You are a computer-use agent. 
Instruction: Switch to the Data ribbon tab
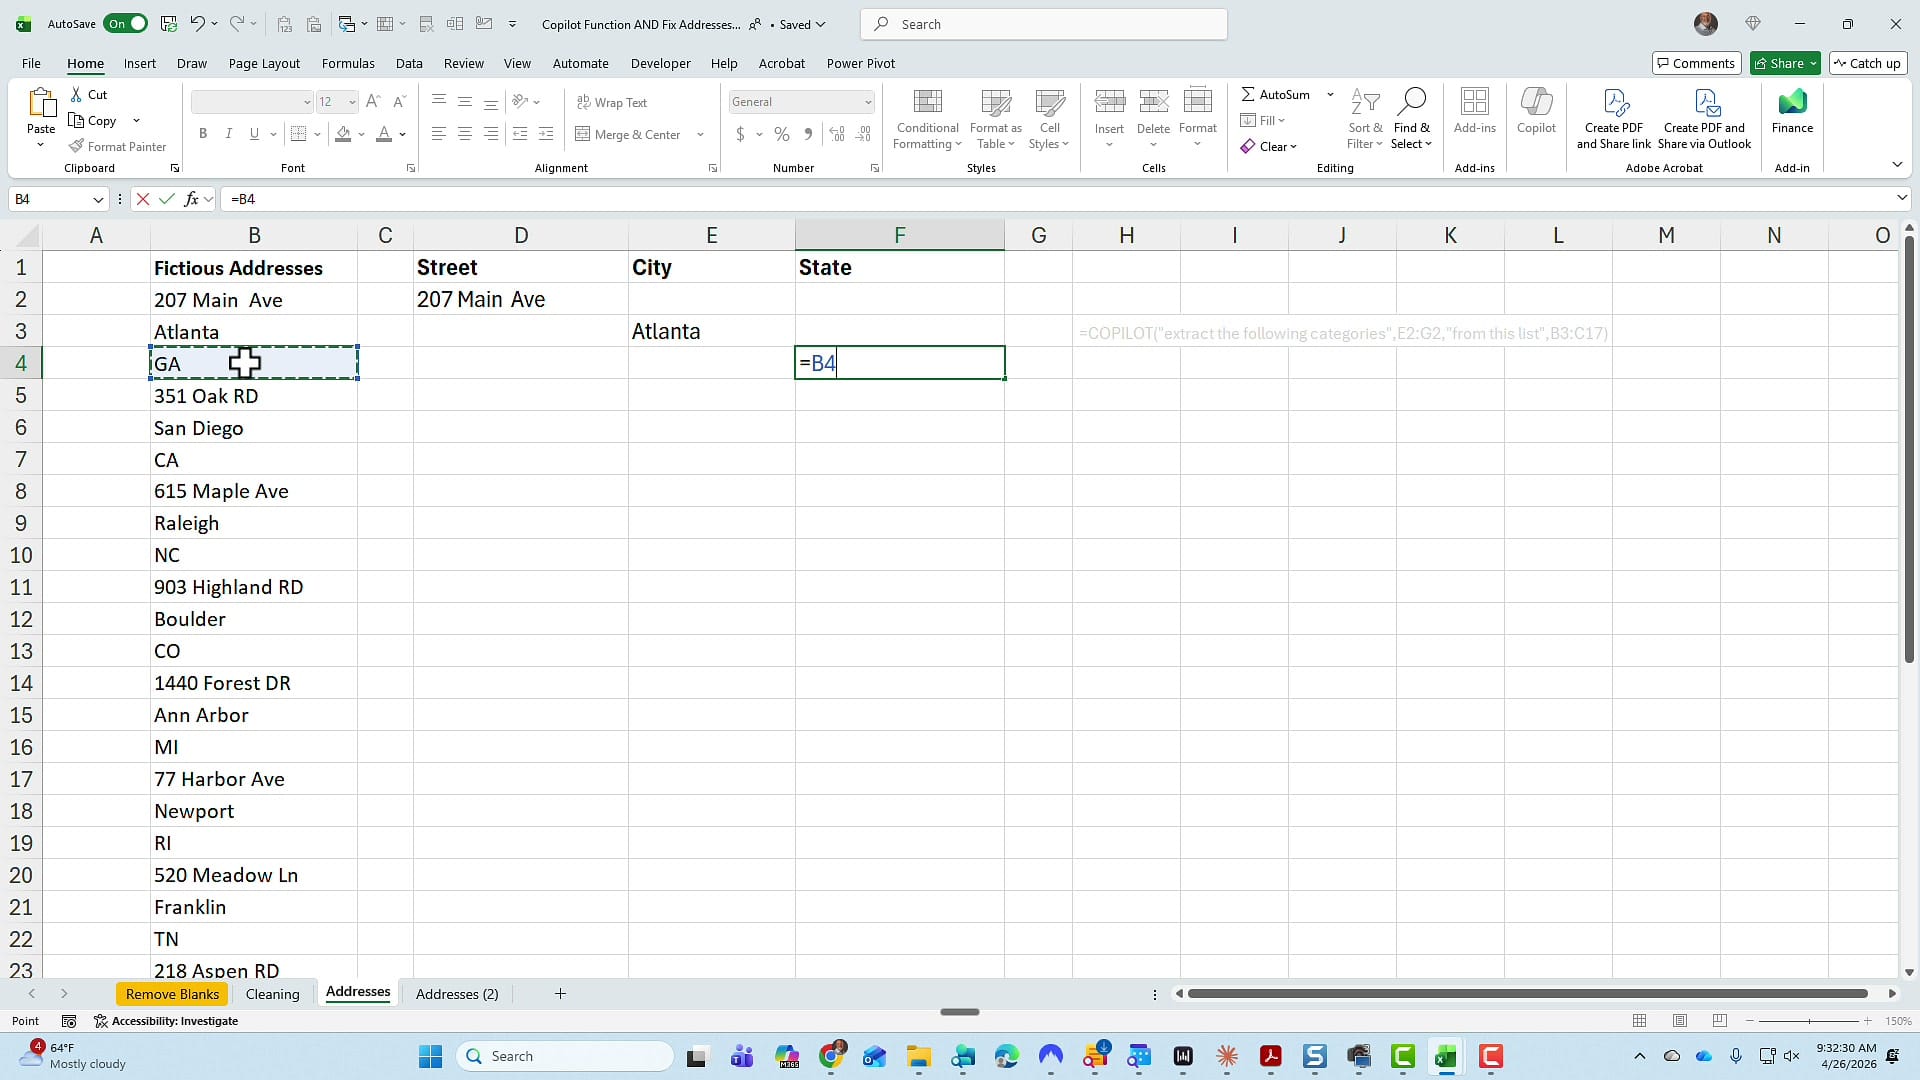409,63
